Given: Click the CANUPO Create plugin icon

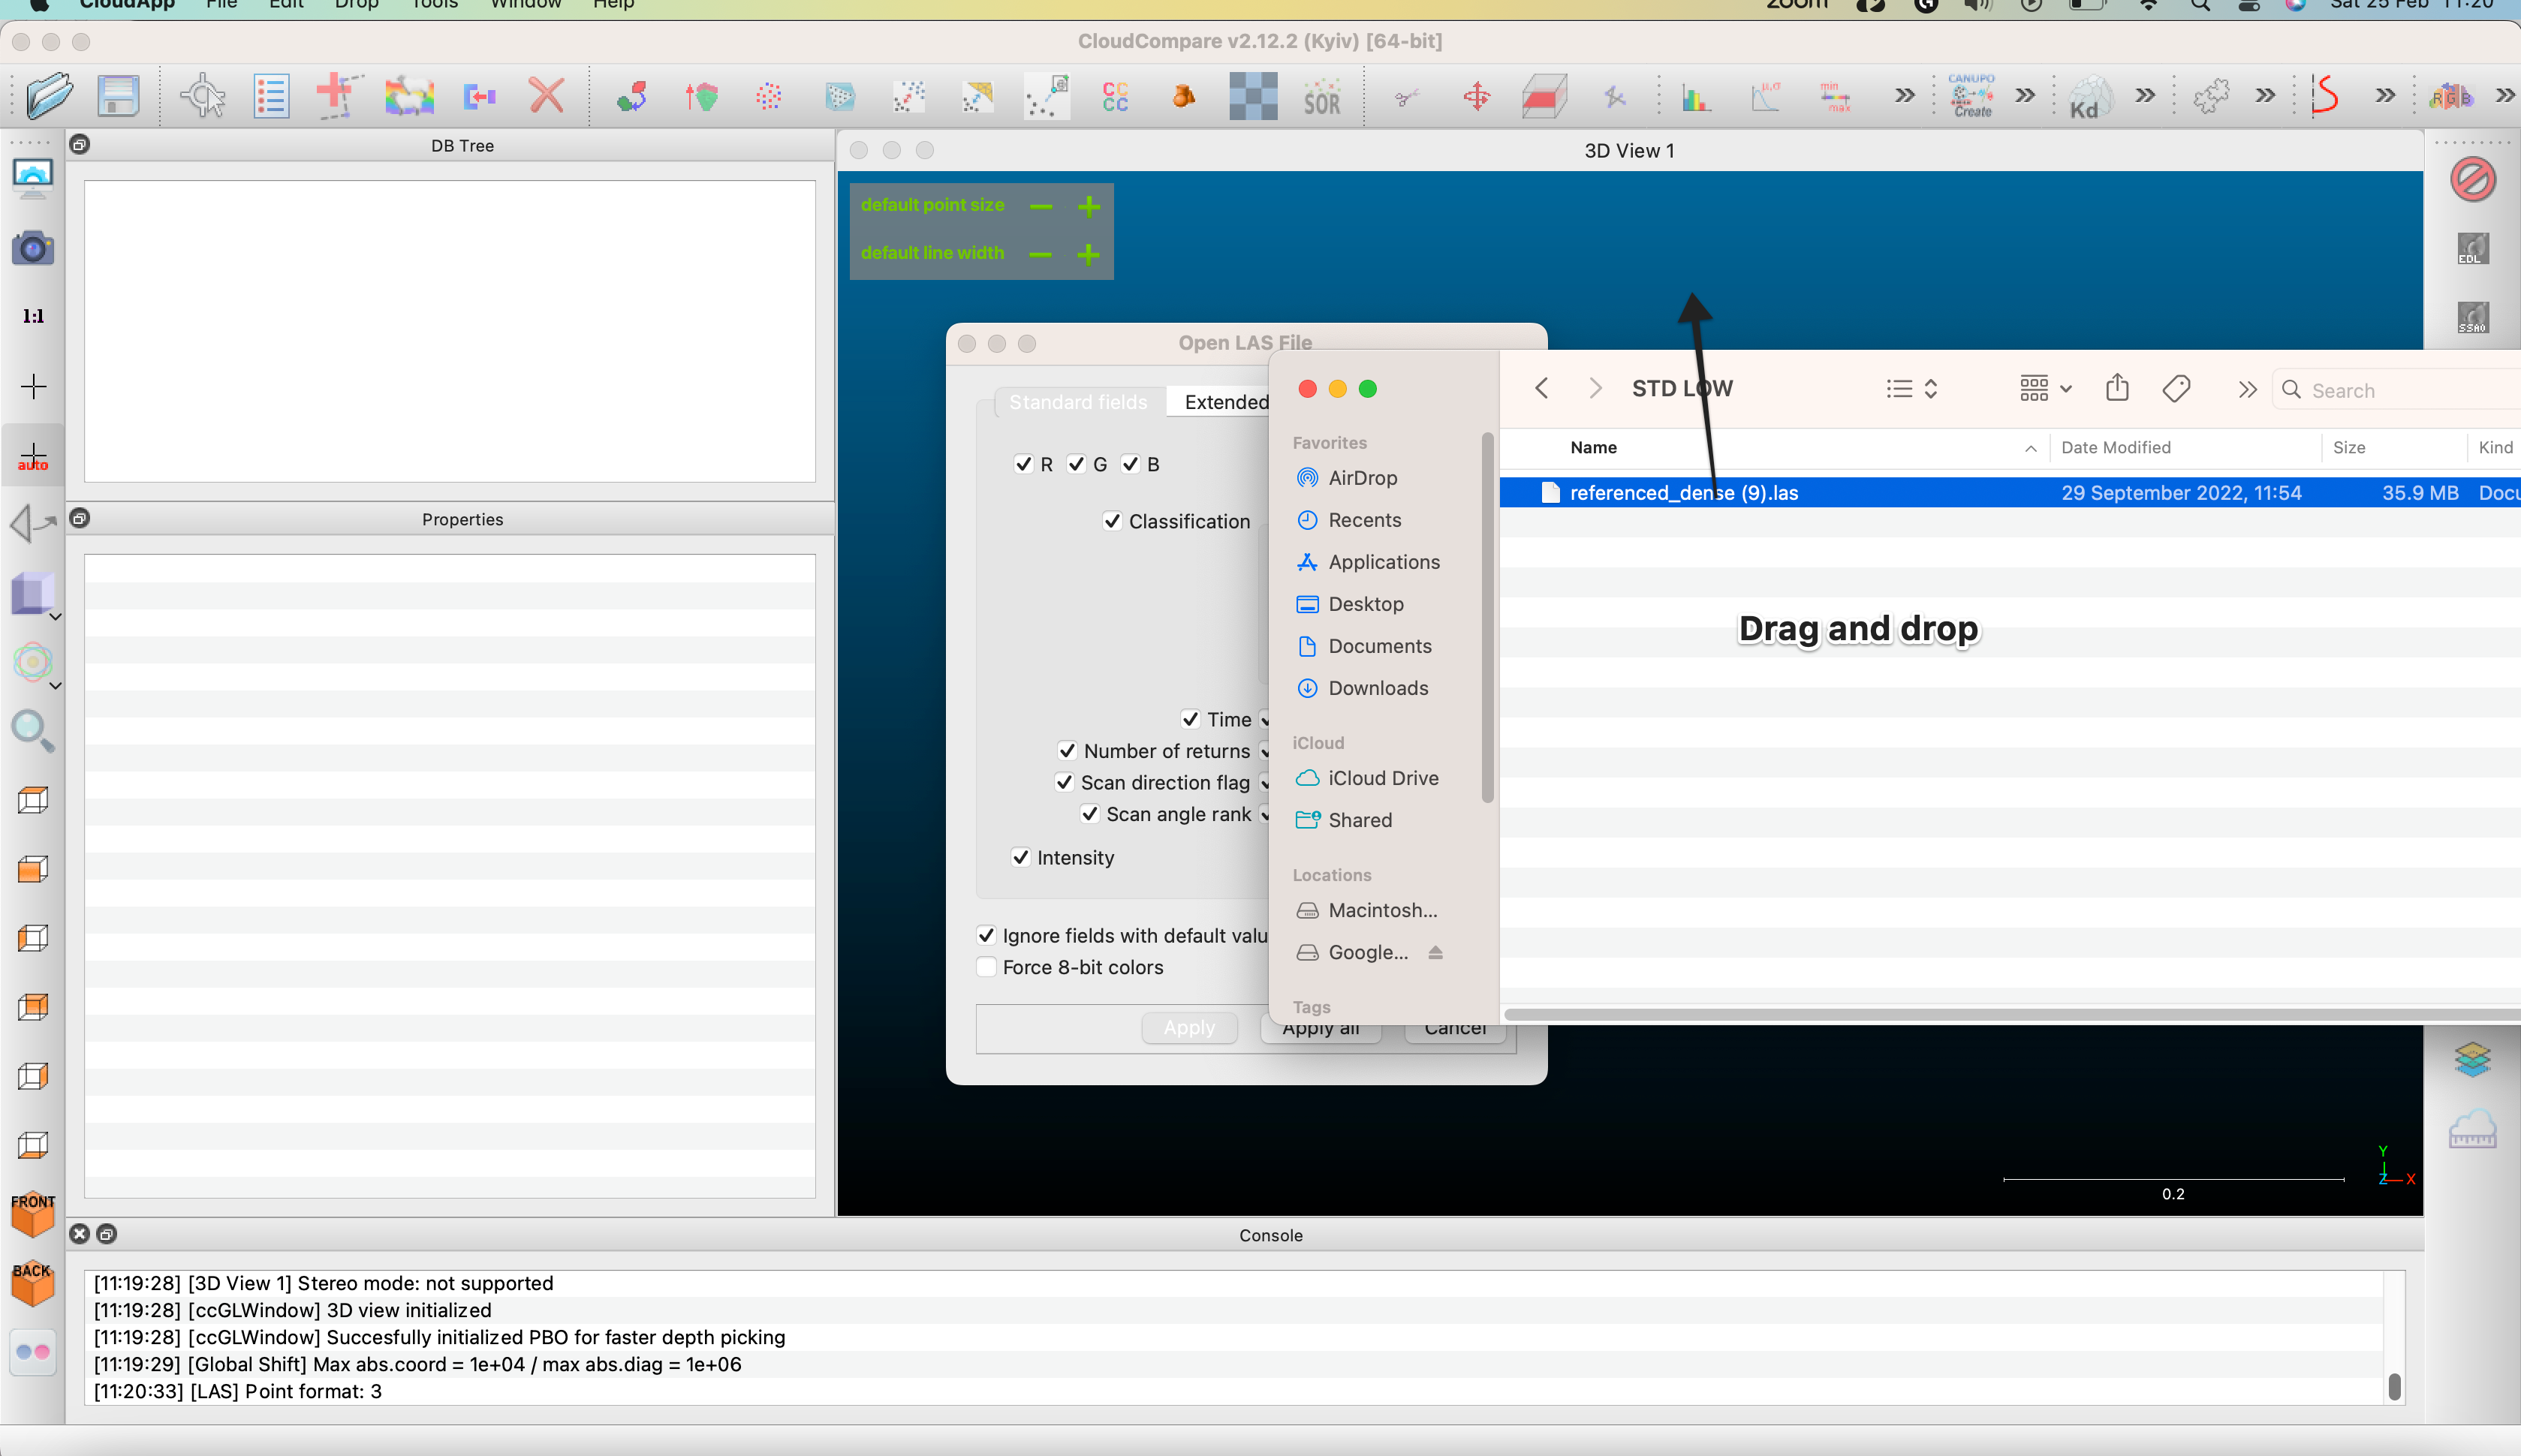Looking at the screenshot, I should (1971, 96).
